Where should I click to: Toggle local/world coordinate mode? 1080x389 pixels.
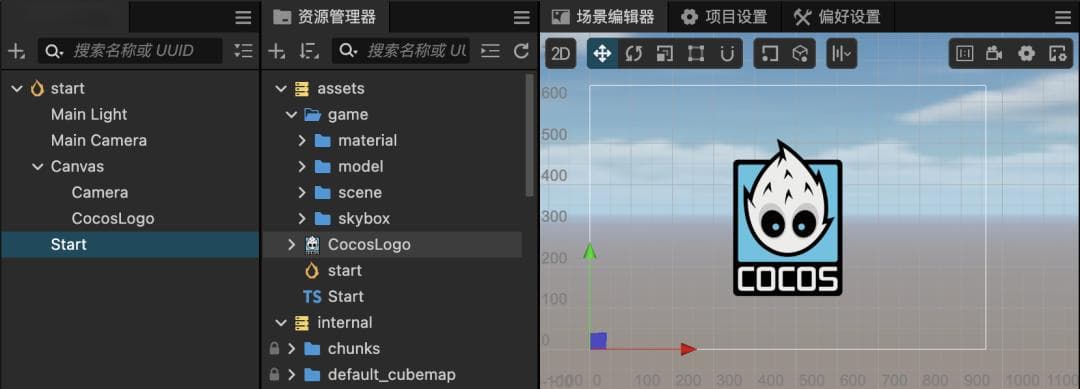[800, 54]
